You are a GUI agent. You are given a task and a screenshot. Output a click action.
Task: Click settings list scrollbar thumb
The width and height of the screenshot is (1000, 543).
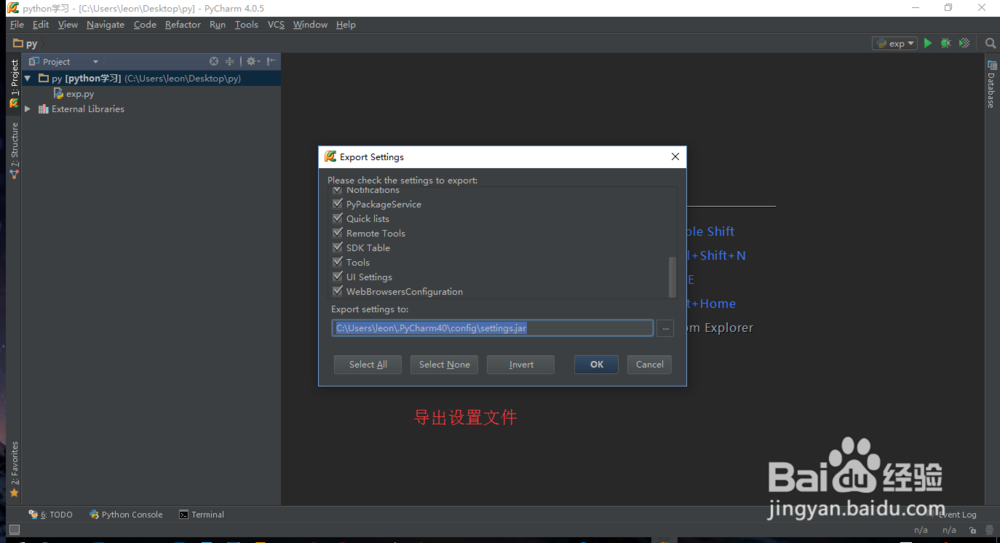pyautogui.click(x=672, y=276)
